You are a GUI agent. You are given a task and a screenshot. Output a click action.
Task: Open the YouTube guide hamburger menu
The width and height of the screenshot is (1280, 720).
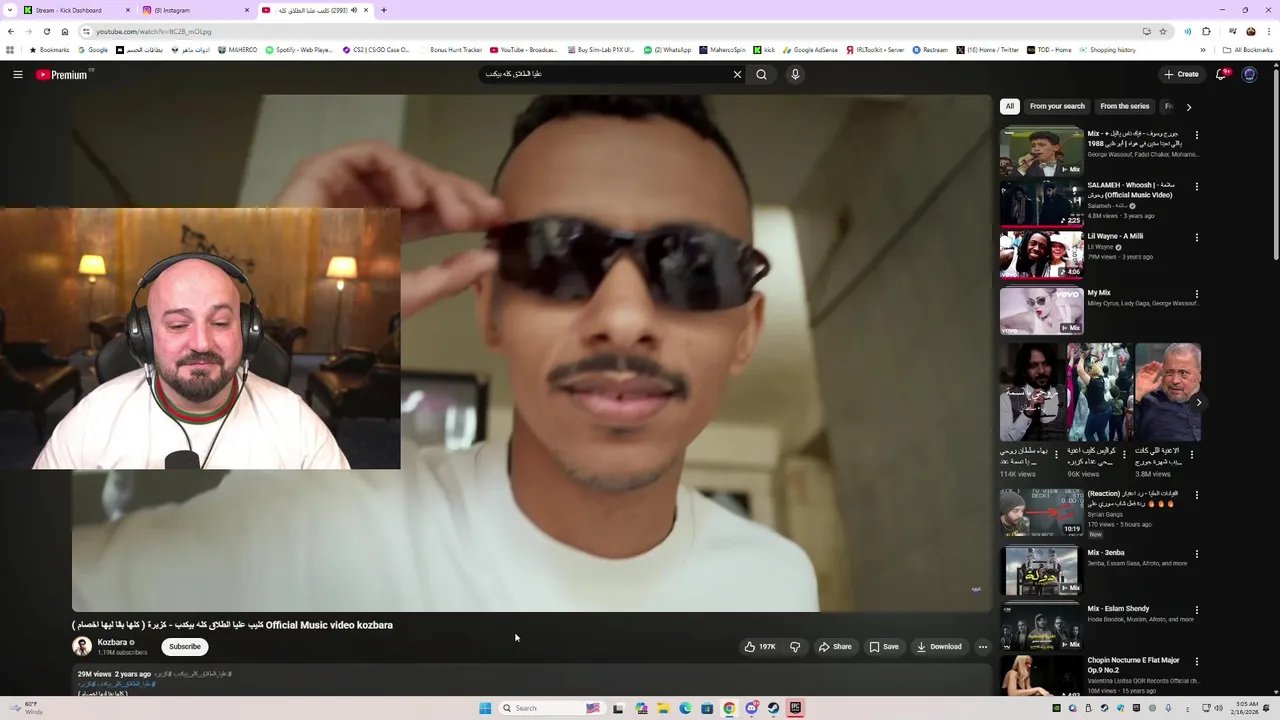click(18, 74)
